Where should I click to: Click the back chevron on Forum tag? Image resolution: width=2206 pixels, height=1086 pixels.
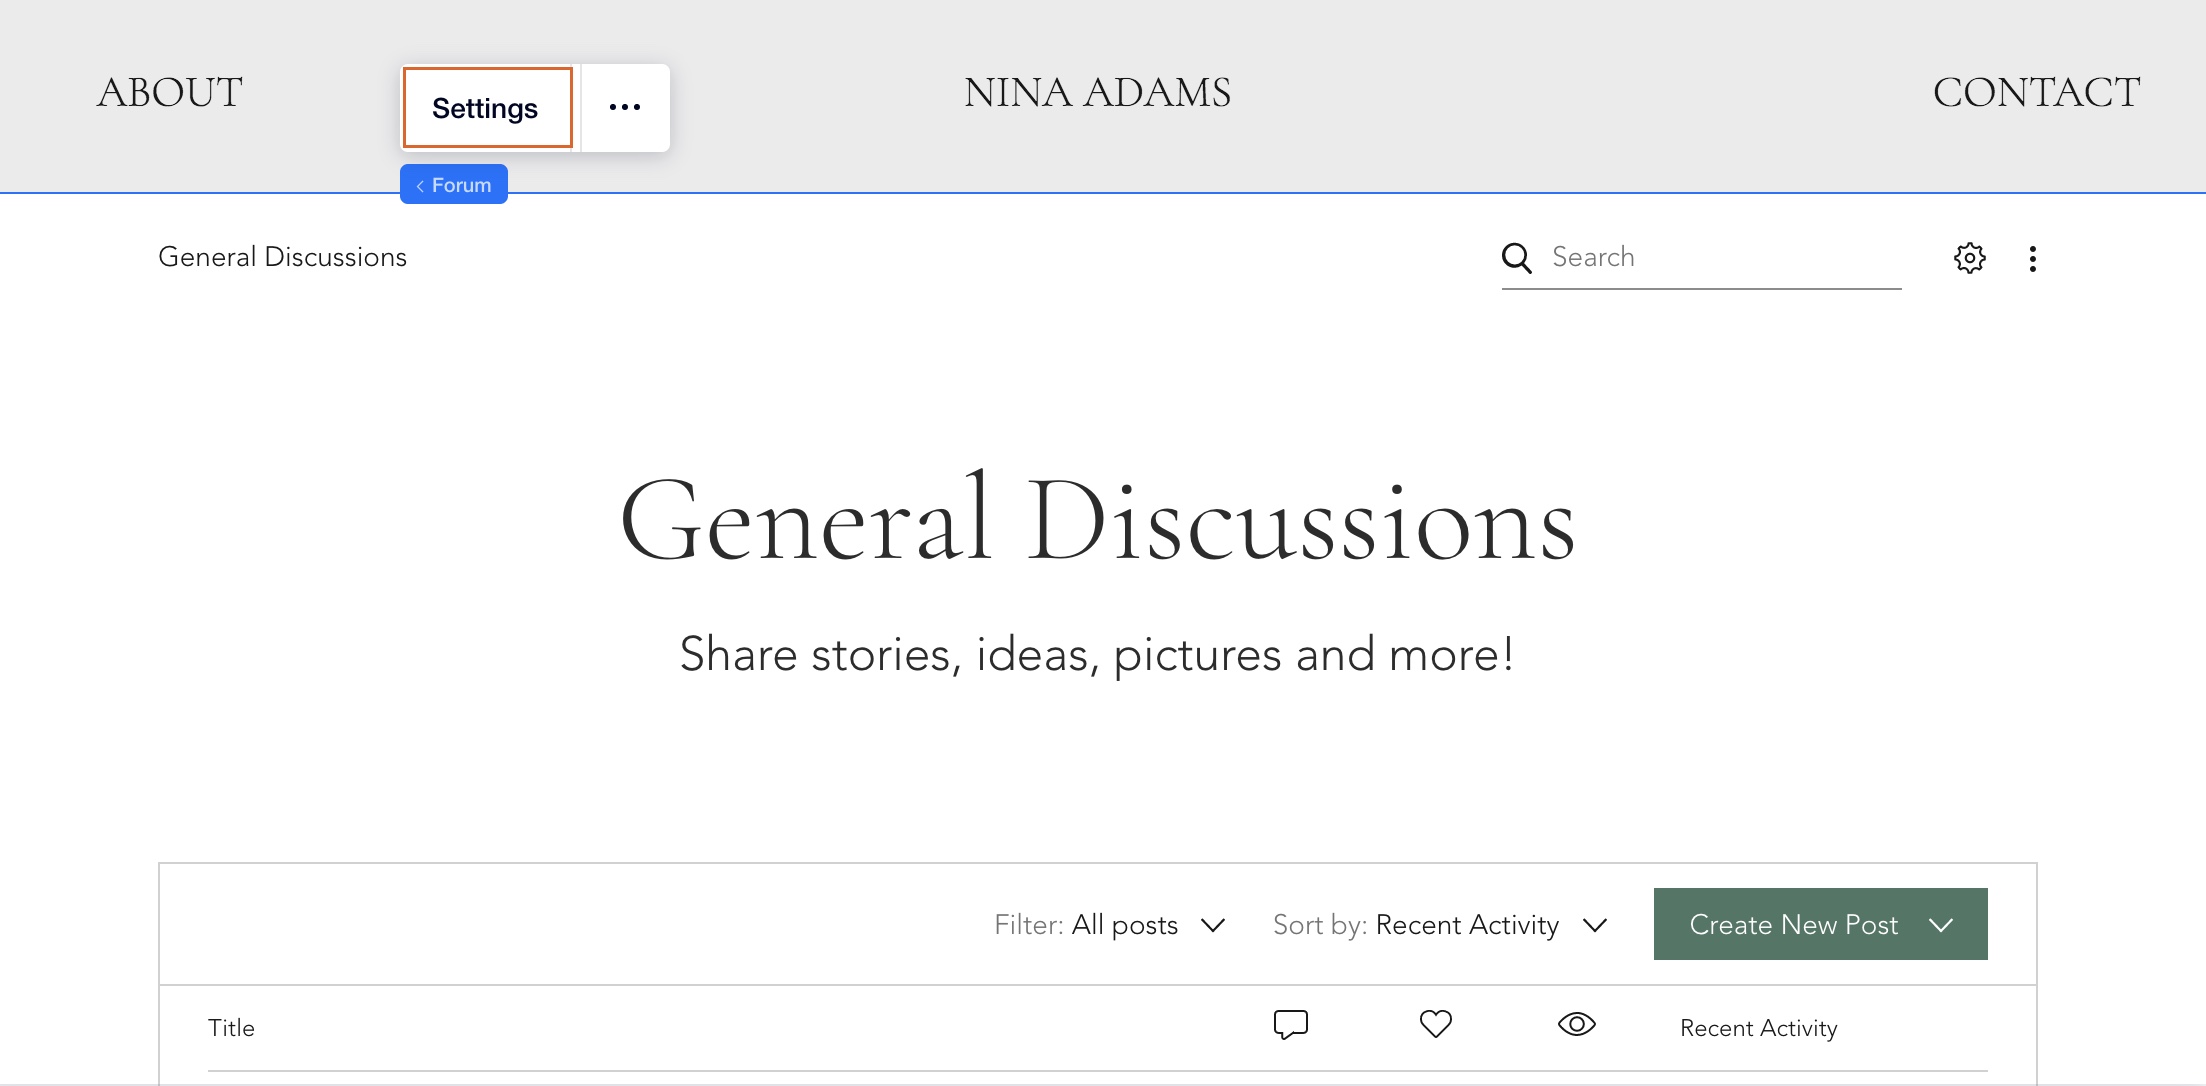click(x=421, y=185)
